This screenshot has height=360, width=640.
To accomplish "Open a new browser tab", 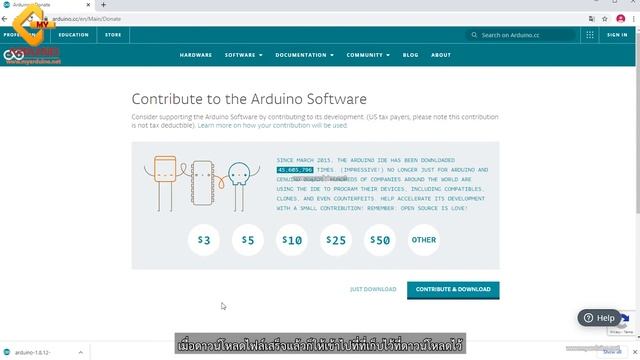I will (x=103, y=5).
